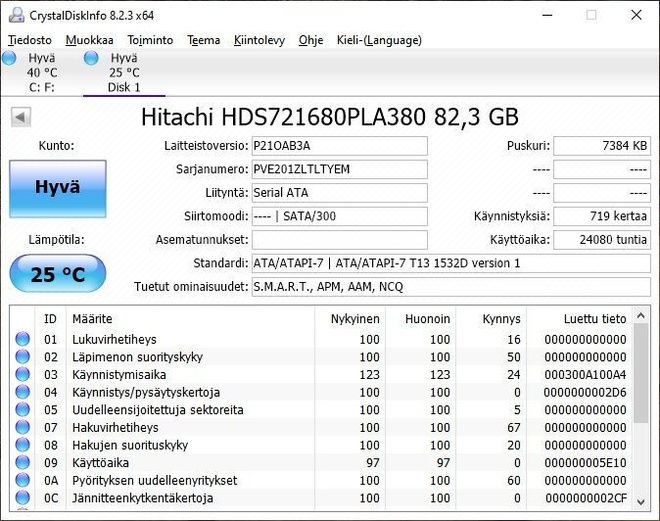The image size is (660, 521).
Task: Click the Liityntä field Serial ATA
Action: [340, 193]
